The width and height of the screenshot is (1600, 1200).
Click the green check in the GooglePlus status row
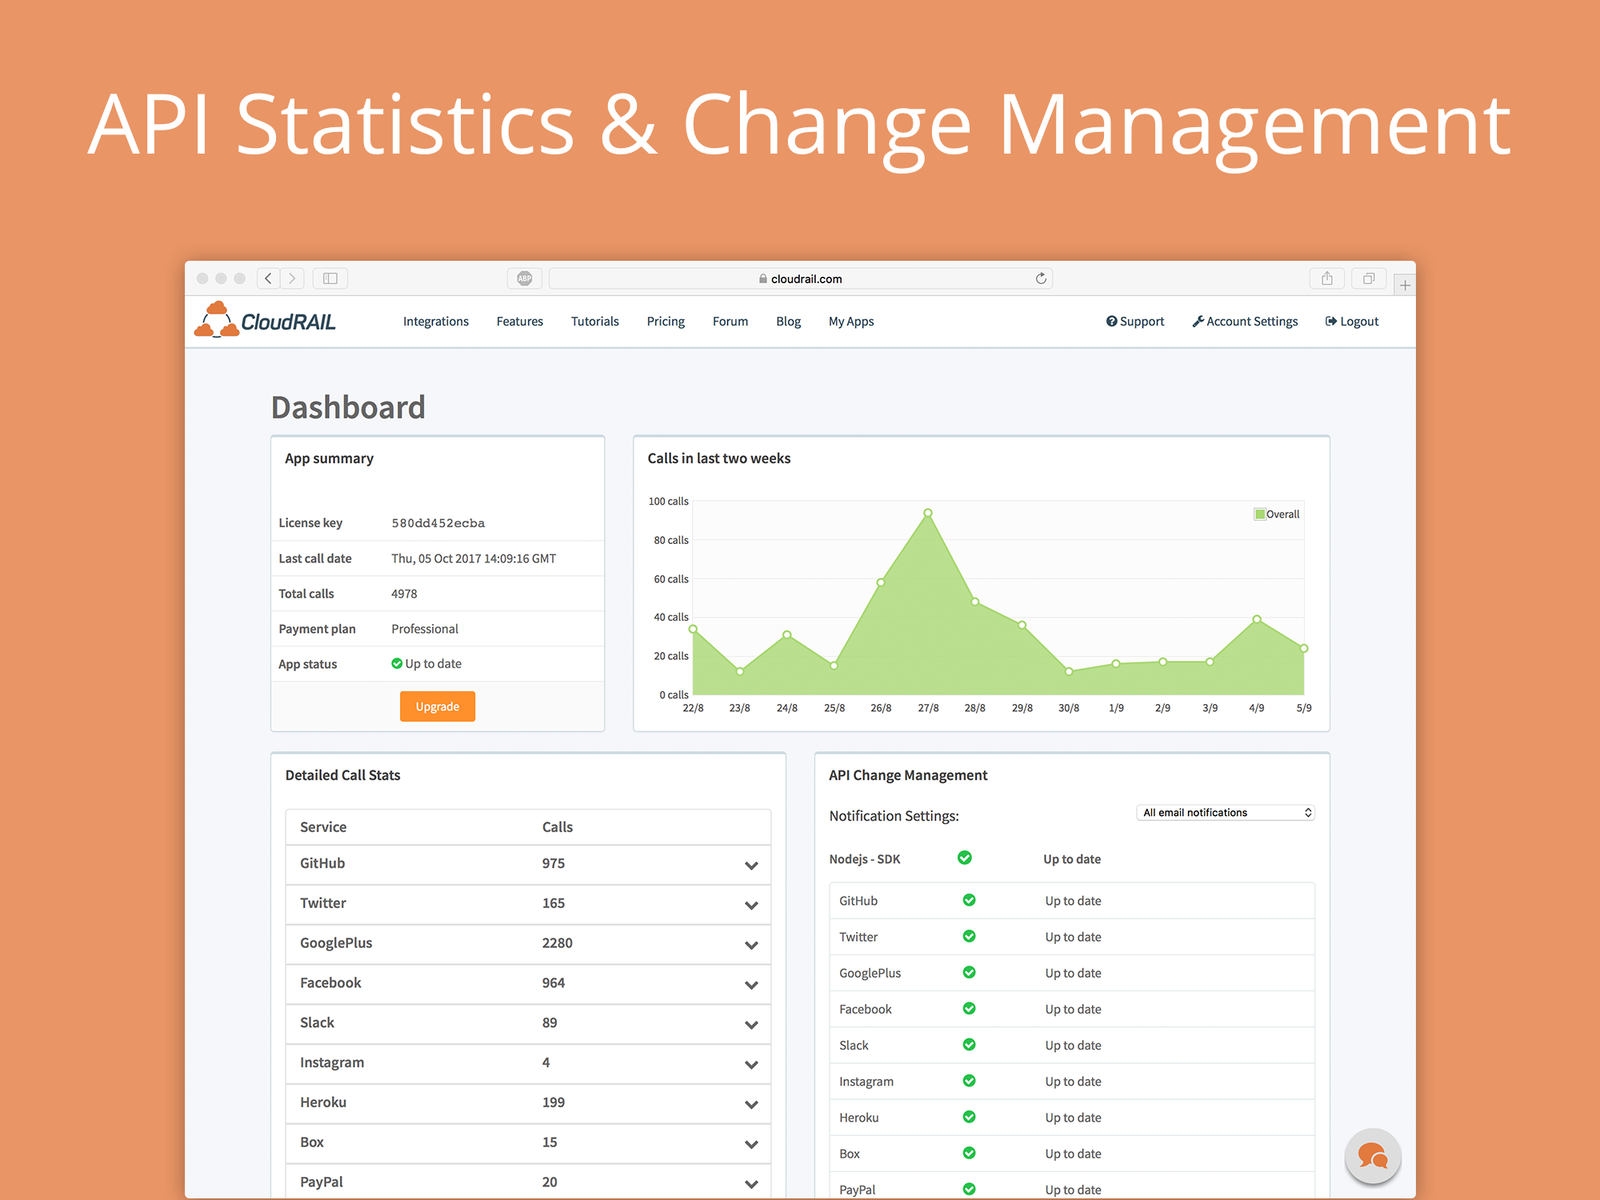click(x=969, y=972)
